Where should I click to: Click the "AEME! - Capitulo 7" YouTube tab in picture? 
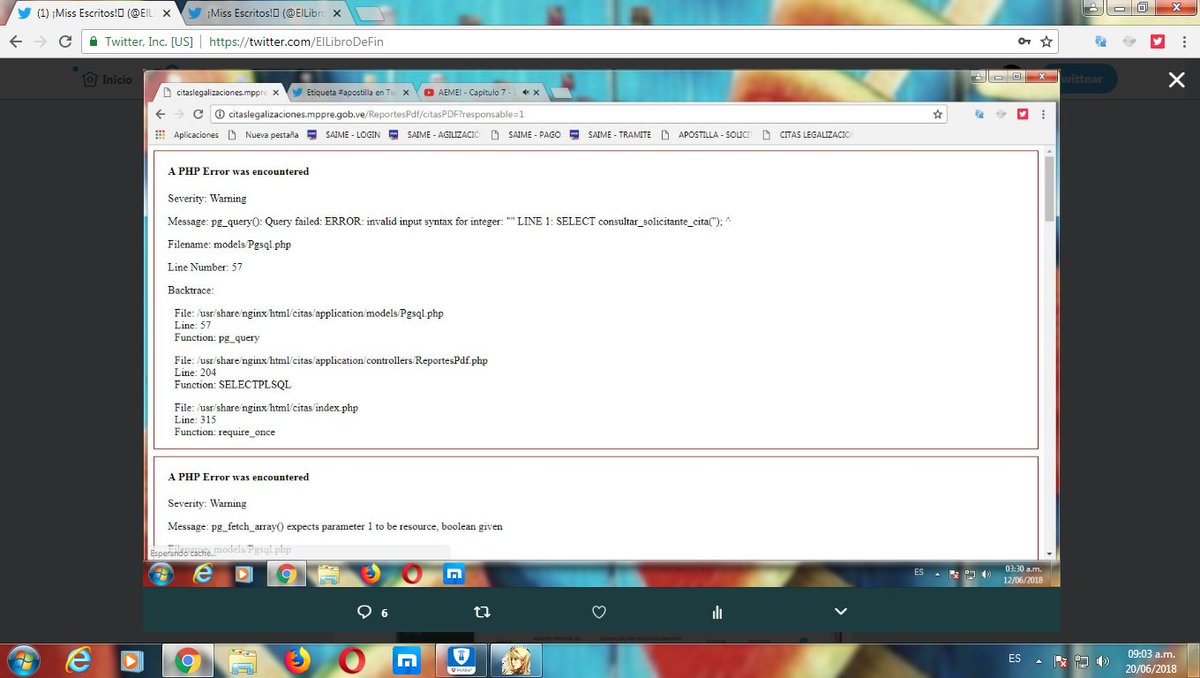(x=481, y=91)
